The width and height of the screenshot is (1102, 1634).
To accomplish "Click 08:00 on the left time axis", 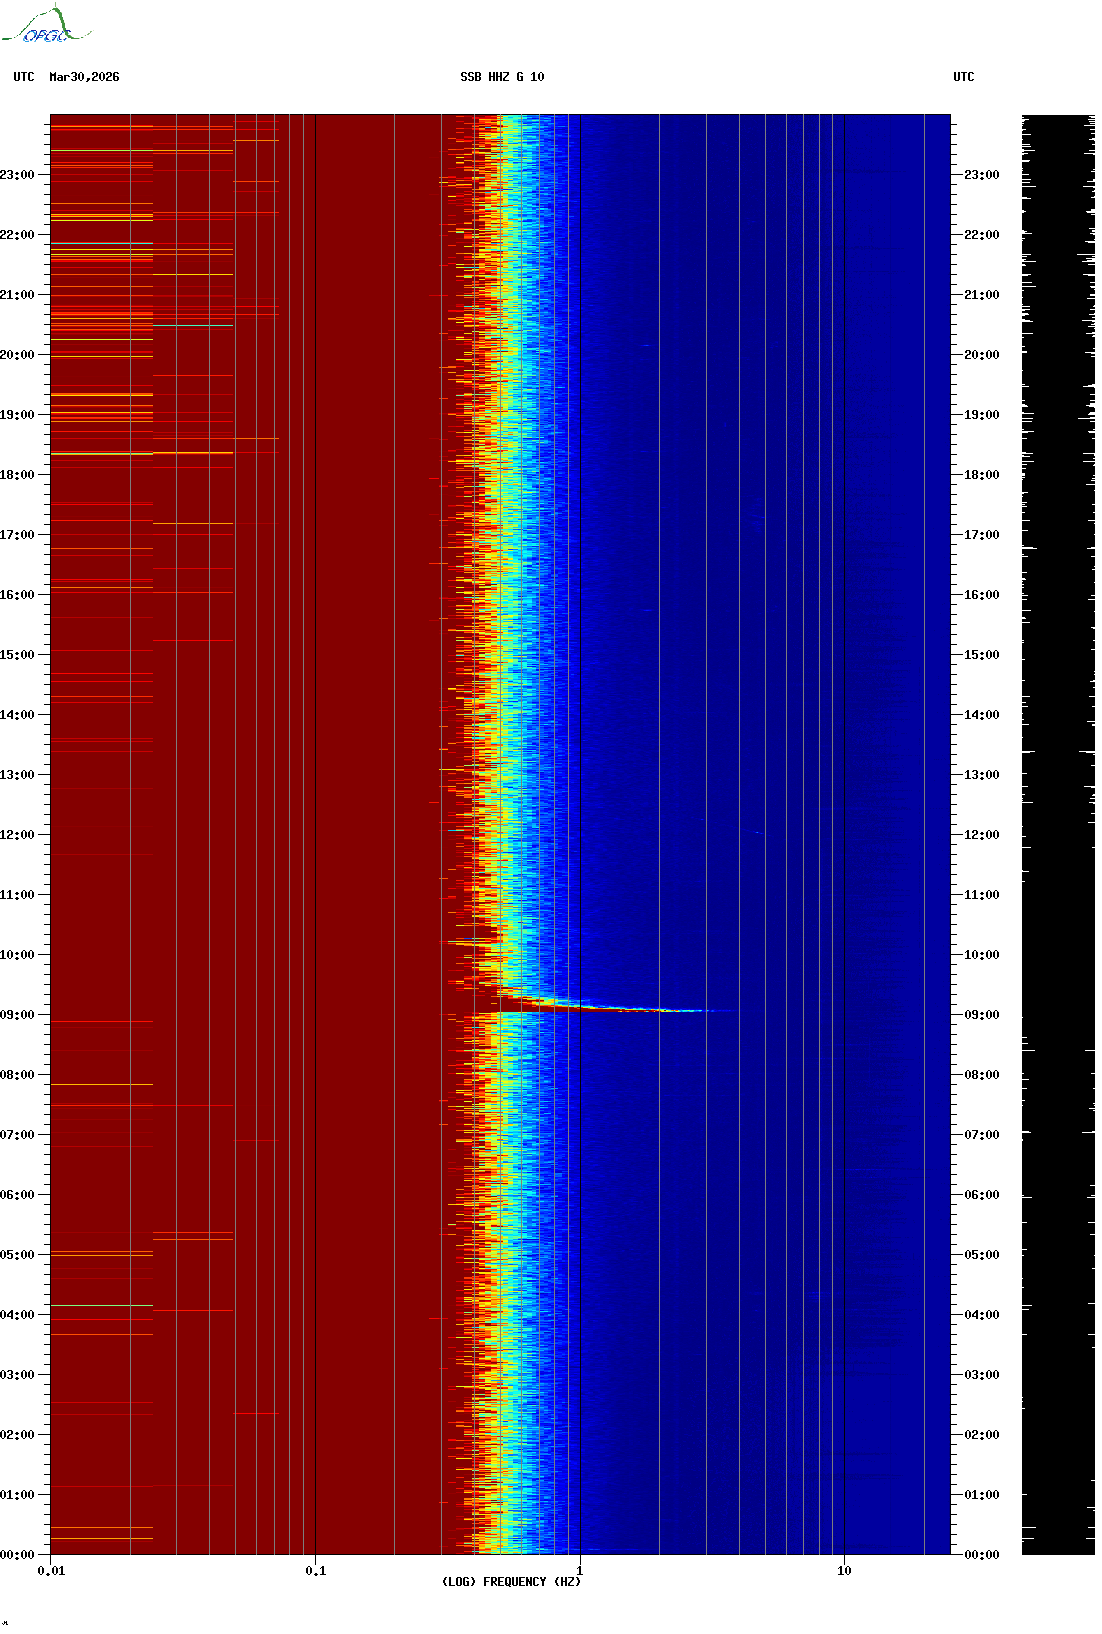I will [x=17, y=1075].
